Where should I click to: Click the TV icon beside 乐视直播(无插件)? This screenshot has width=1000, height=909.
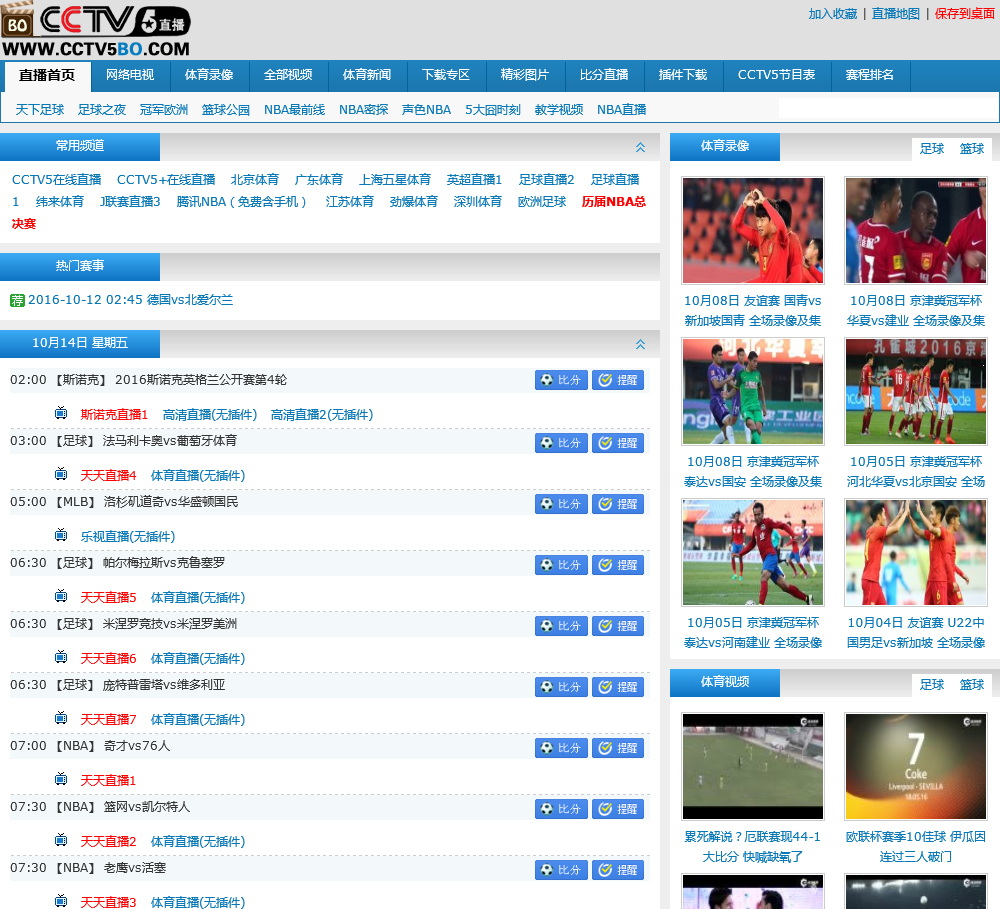(61, 535)
